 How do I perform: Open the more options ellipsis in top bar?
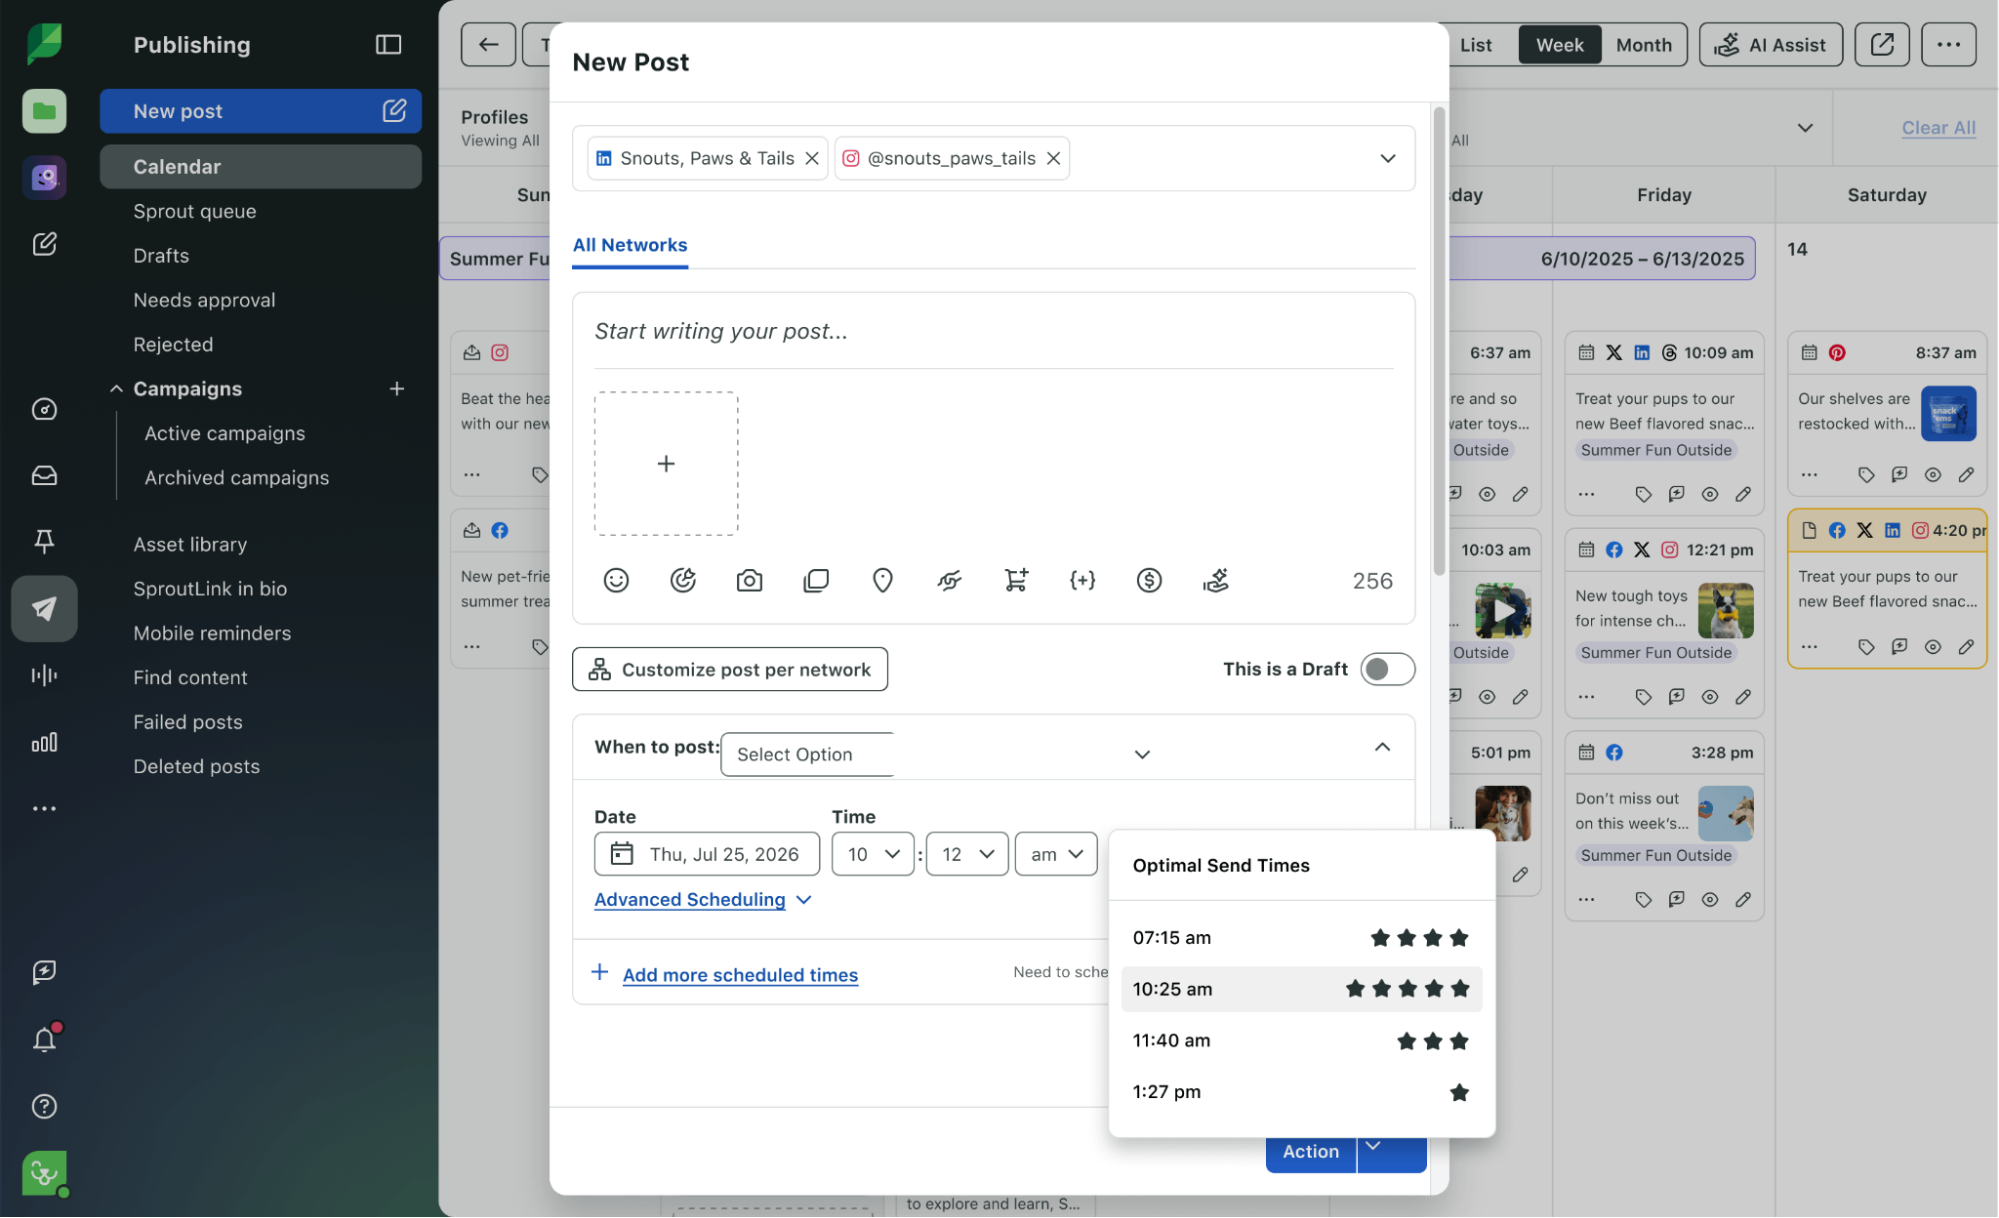(1948, 45)
